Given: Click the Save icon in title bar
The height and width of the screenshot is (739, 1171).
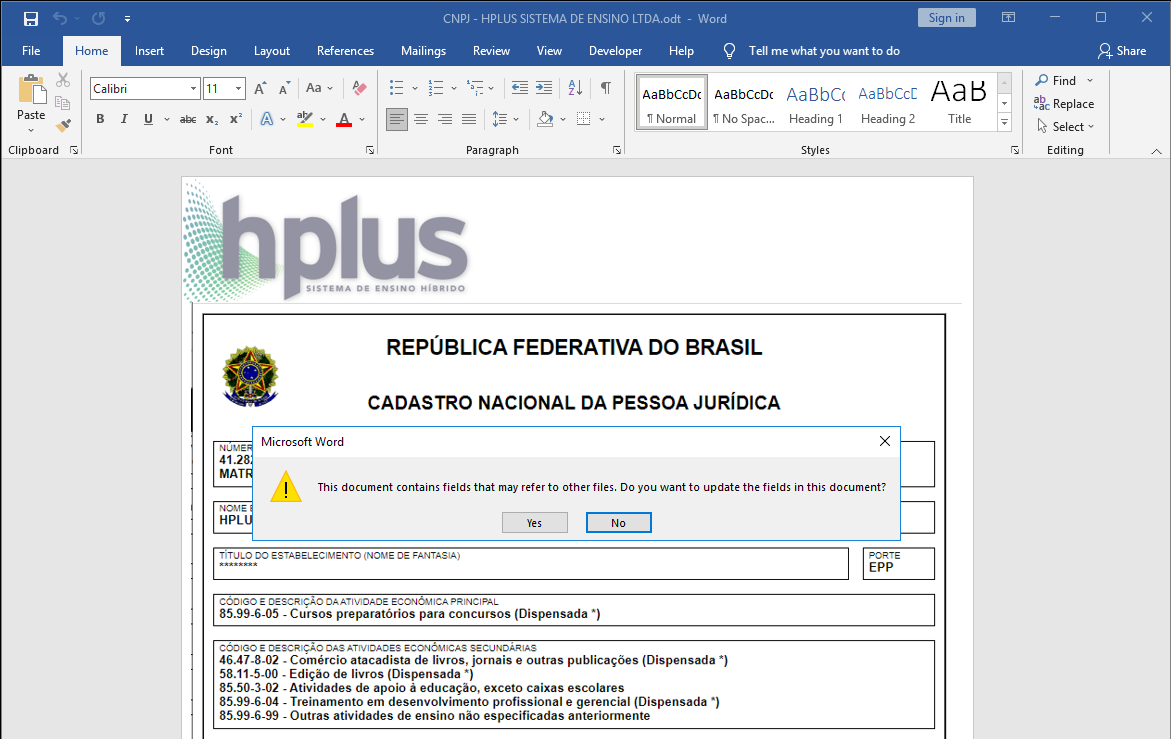Looking at the screenshot, I should [x=31, y=19].
